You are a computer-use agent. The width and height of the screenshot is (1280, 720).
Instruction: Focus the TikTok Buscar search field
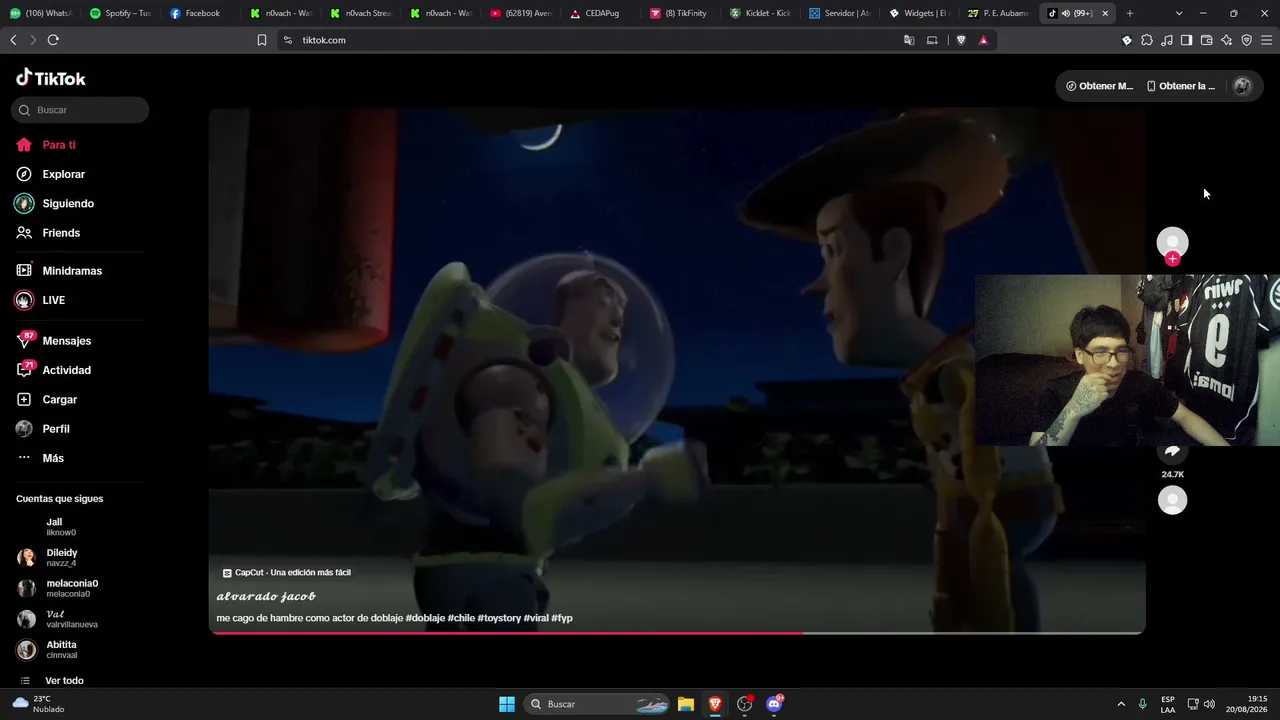[80, 110]
